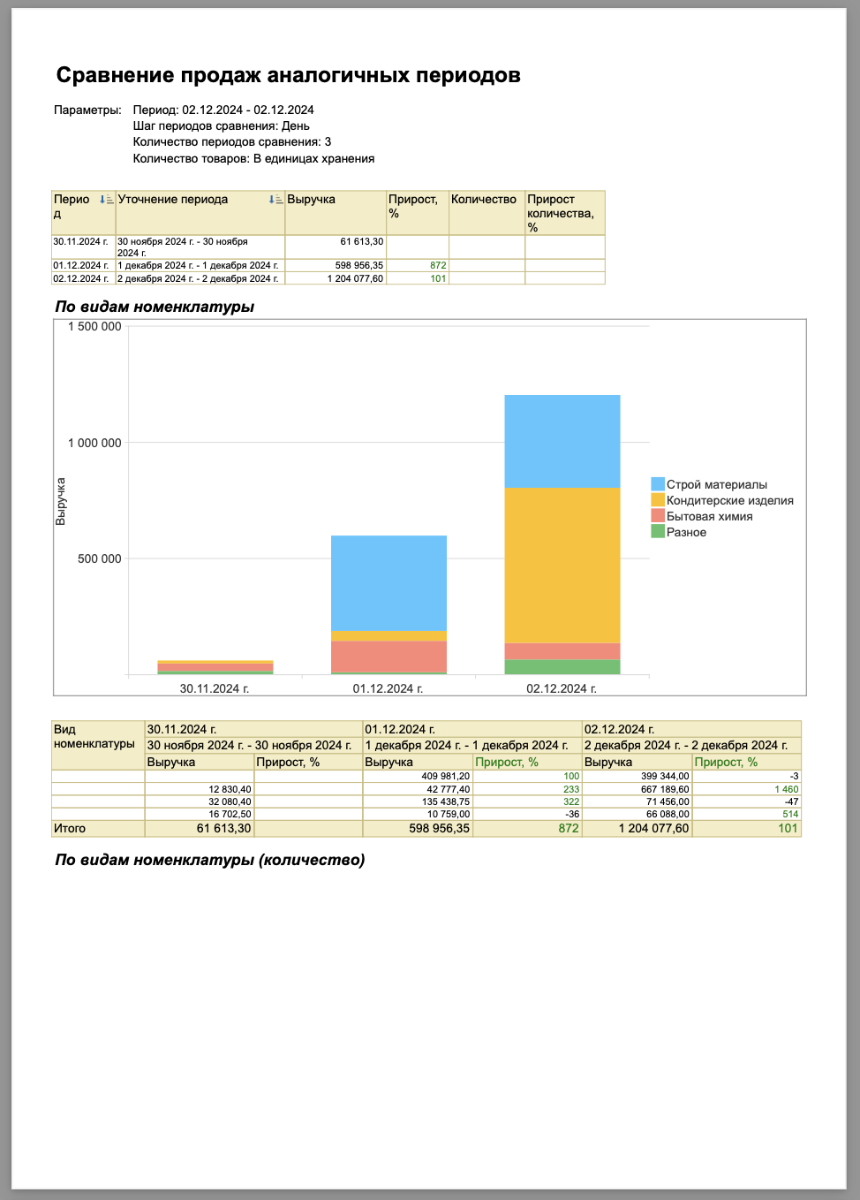Click sort icon in Период column header
The width and height of the screenshot is (860, 1200).
click(105, 200)
